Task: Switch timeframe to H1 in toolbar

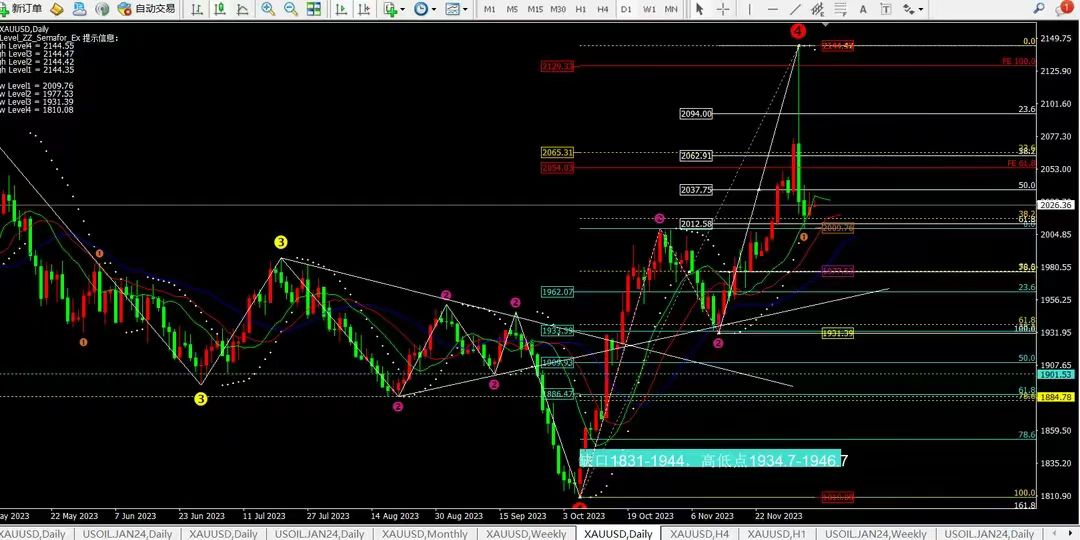Action: point(581,9)
